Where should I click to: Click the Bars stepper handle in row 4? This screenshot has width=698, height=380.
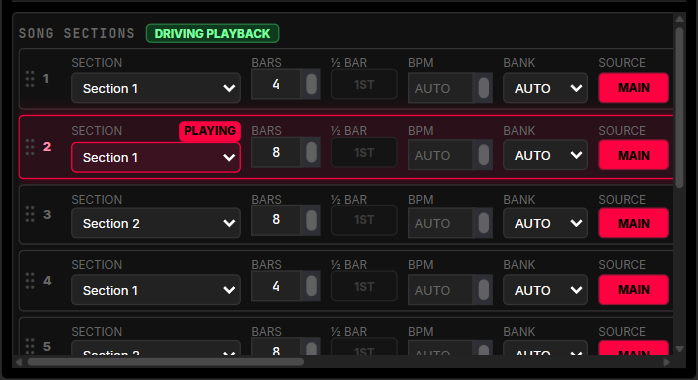(311, 286)
